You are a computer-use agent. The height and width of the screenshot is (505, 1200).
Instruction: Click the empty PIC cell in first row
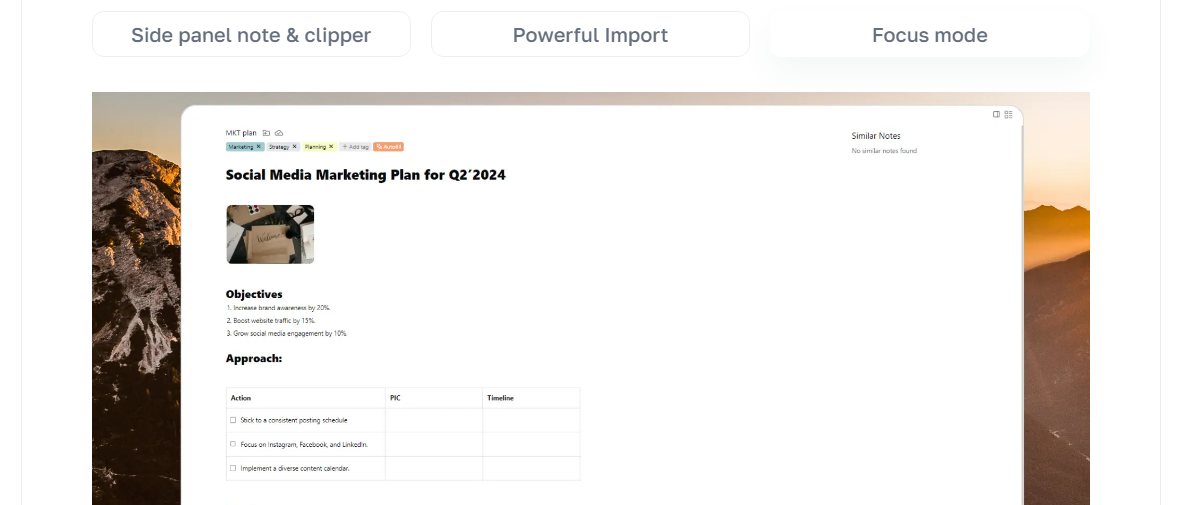coord(433,420)
